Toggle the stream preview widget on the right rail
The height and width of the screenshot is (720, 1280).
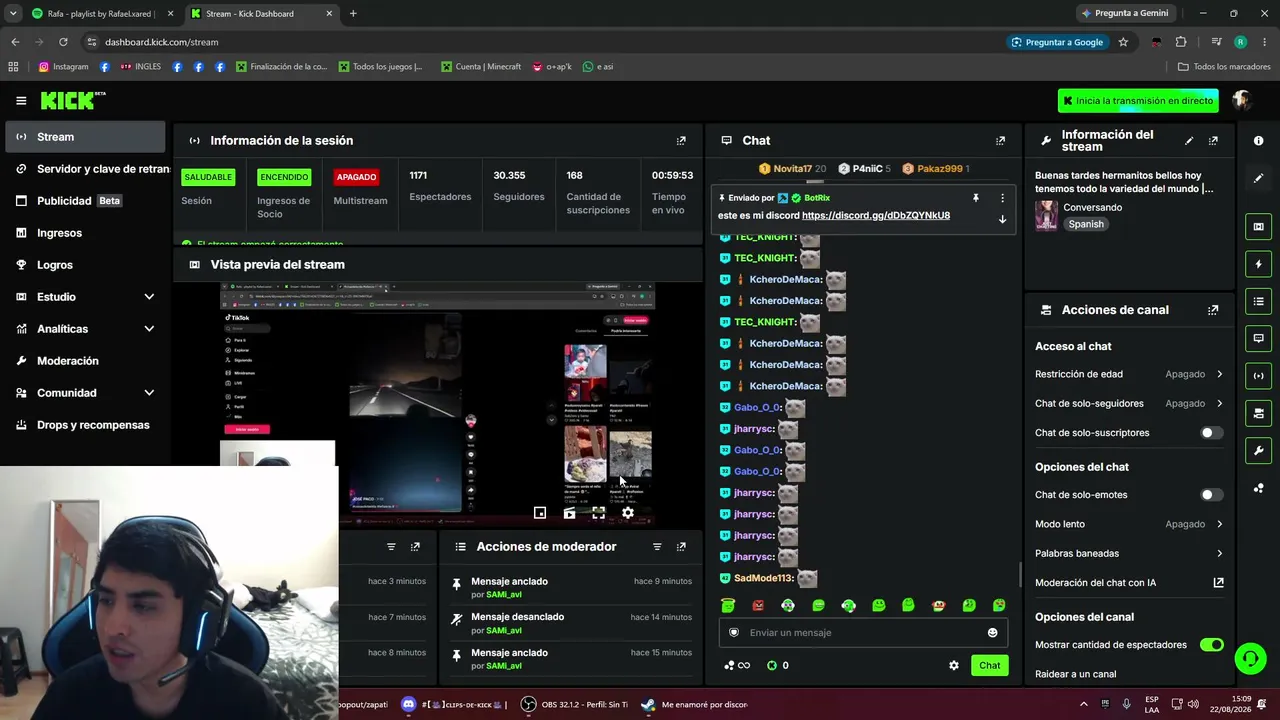coord(1258,227)
